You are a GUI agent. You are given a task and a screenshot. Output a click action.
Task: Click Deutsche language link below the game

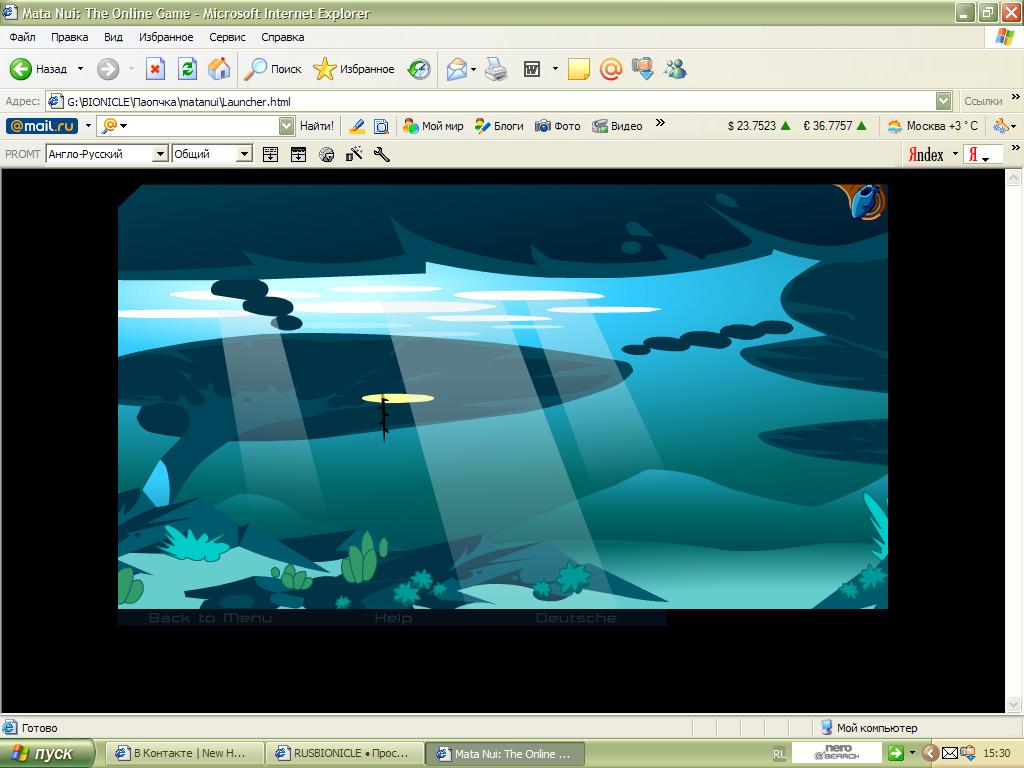[x=576, y=618]
